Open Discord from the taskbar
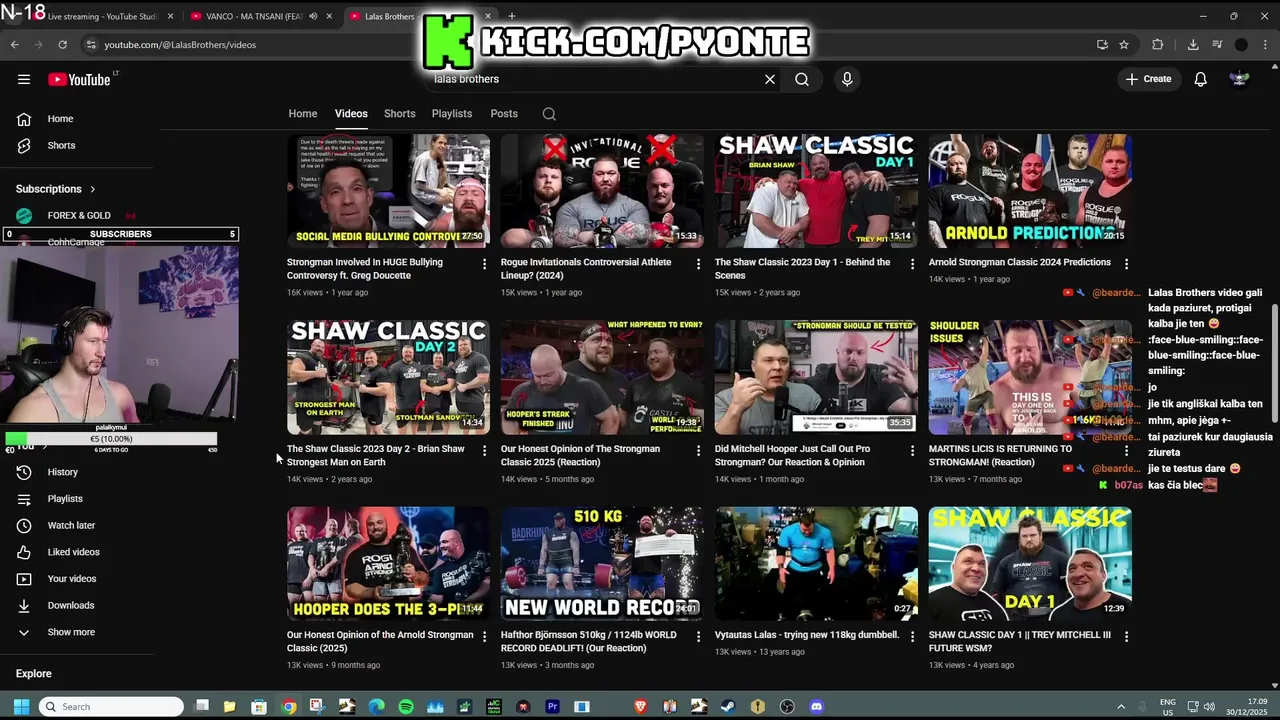 816,707
